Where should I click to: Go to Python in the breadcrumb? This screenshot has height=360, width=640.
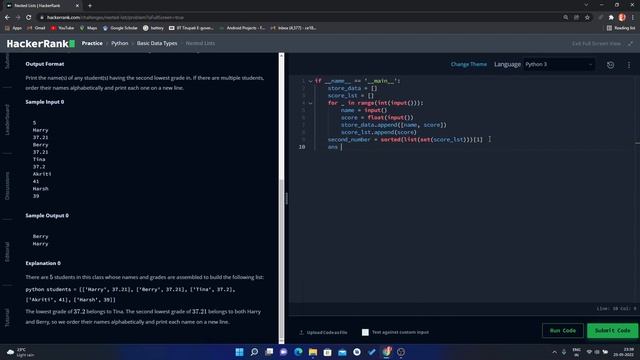[x=120, y=43]
